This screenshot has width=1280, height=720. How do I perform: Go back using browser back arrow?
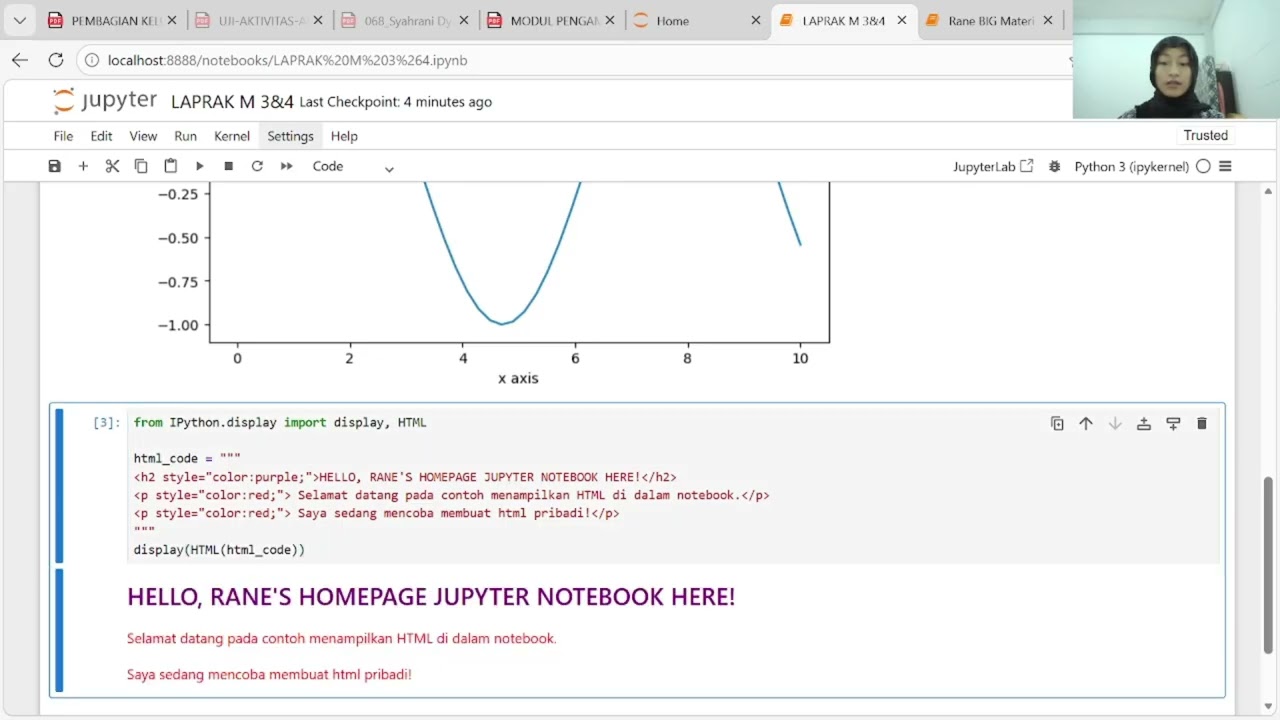[x=20, y=60]
